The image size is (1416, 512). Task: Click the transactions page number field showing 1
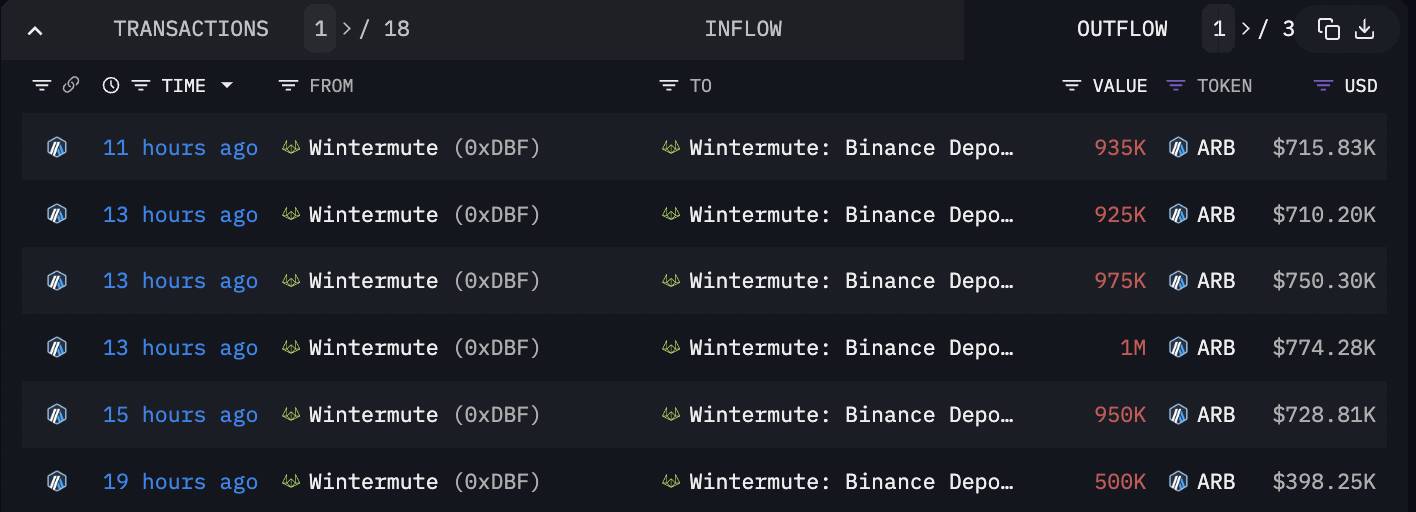click(320, 29)
